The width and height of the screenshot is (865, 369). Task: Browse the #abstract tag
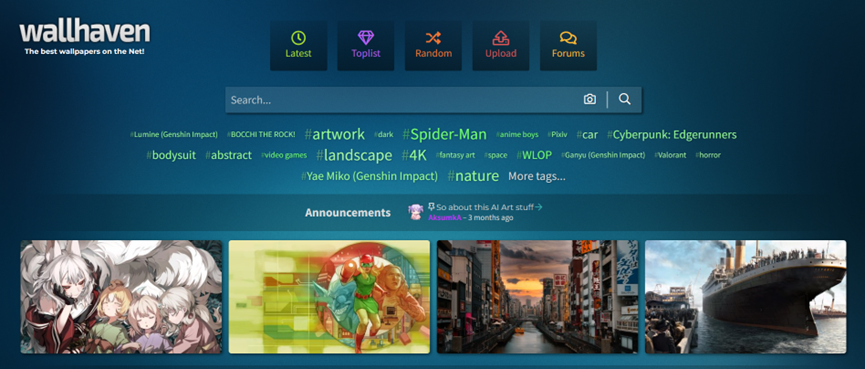(x=228, y=155)
